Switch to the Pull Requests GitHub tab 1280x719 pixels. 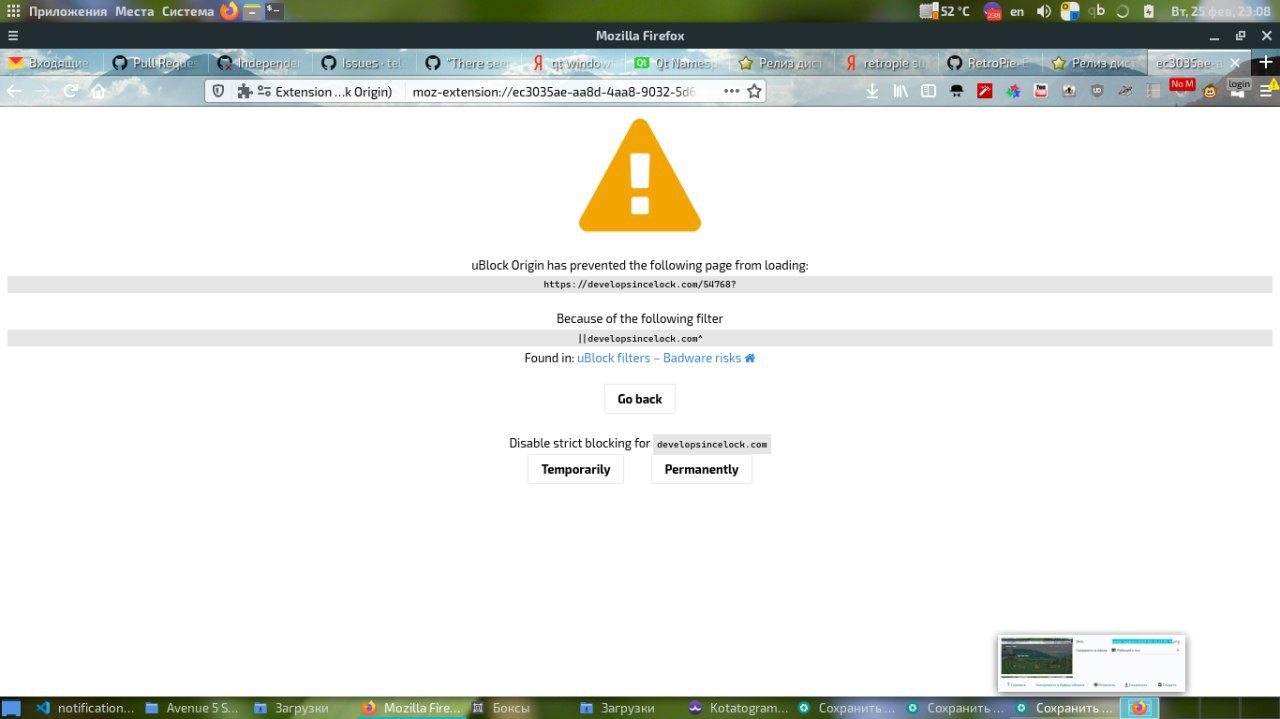[155, 62]
